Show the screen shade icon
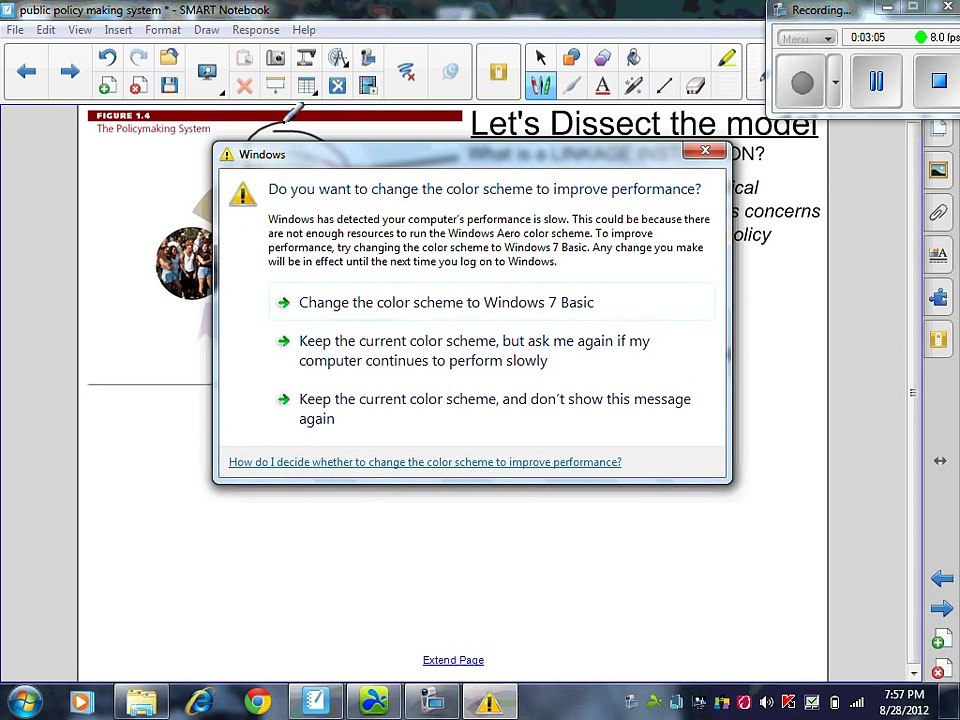 [276, 85]
